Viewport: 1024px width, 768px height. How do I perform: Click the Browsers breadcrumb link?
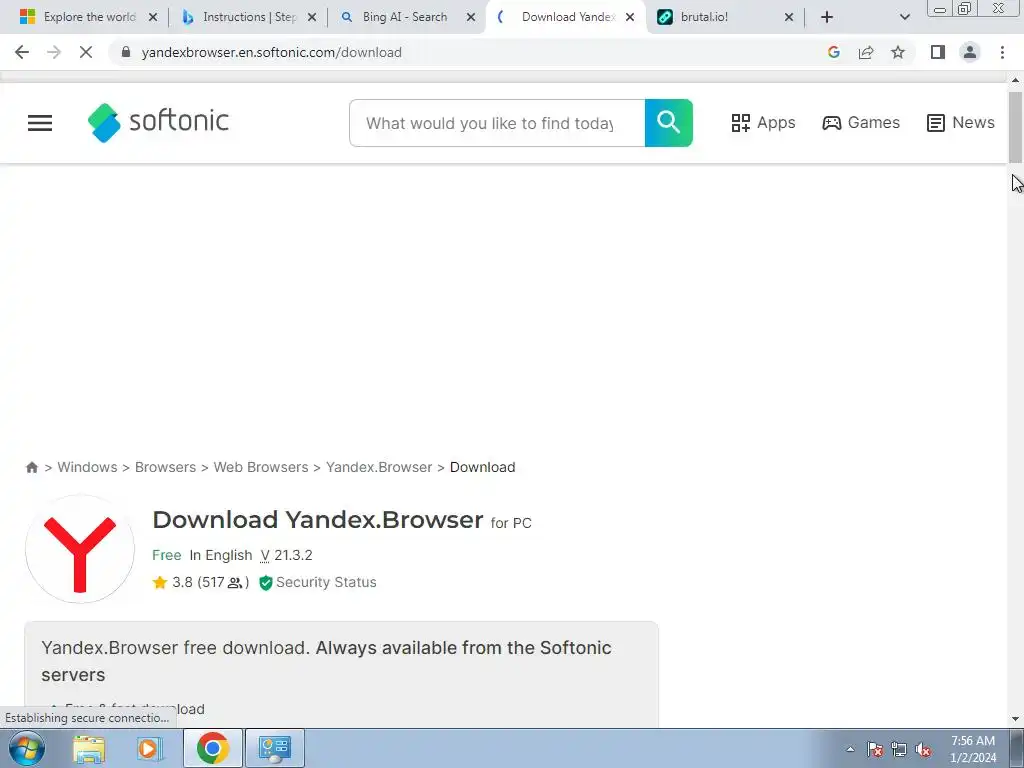165,468
